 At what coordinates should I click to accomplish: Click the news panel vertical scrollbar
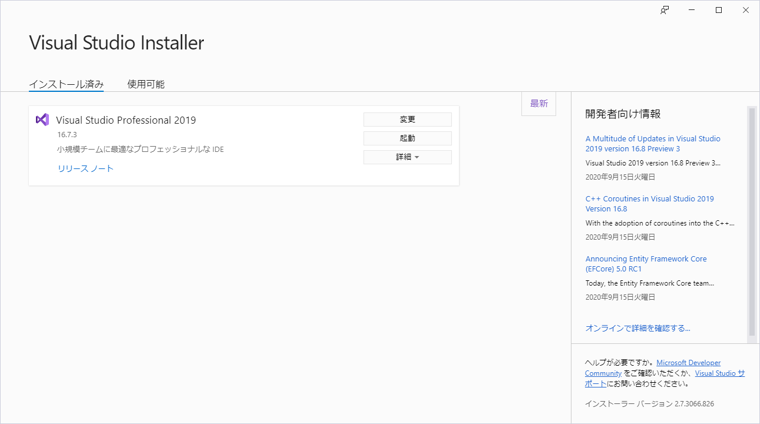pos(752,221)
